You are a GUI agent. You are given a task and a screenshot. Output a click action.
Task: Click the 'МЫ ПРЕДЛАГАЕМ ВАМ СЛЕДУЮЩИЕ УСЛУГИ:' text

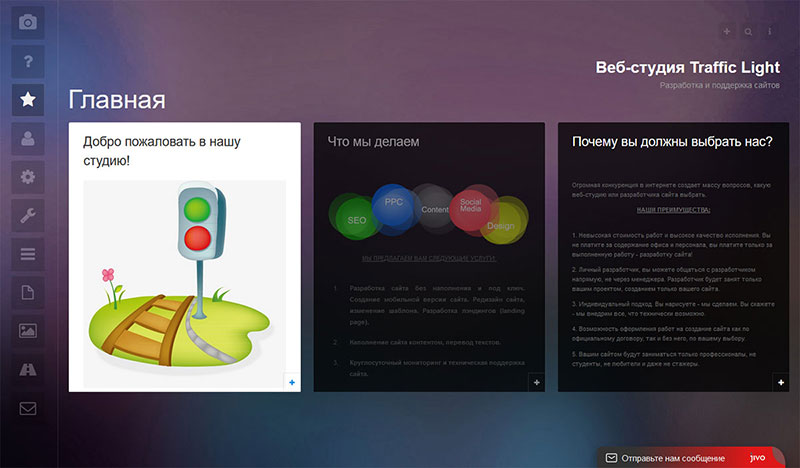click(x=429, y=258)
